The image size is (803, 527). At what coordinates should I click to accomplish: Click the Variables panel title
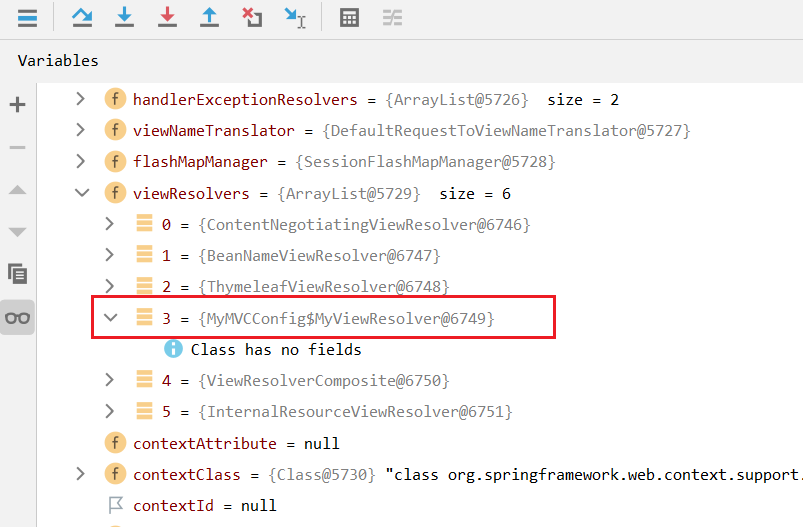[x=58, y=61]
